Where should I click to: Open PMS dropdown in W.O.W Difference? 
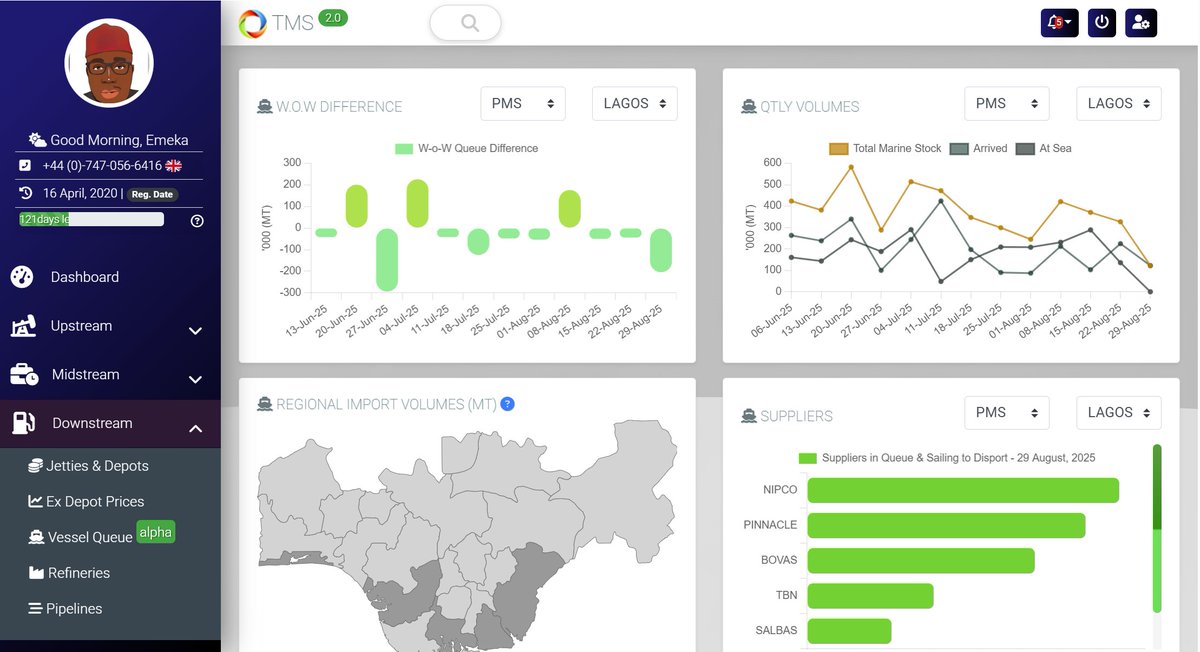point(523,103)
